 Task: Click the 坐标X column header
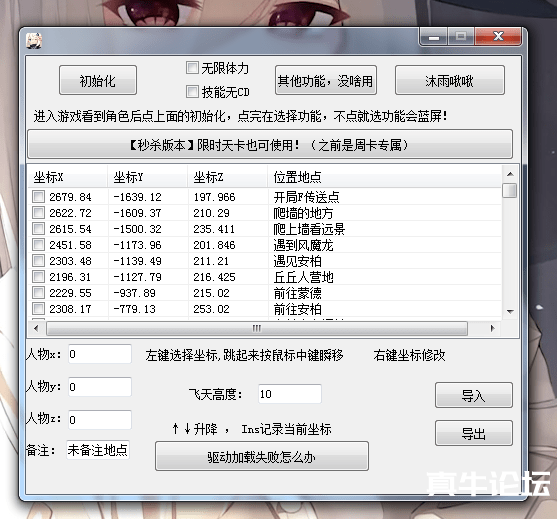67,177
